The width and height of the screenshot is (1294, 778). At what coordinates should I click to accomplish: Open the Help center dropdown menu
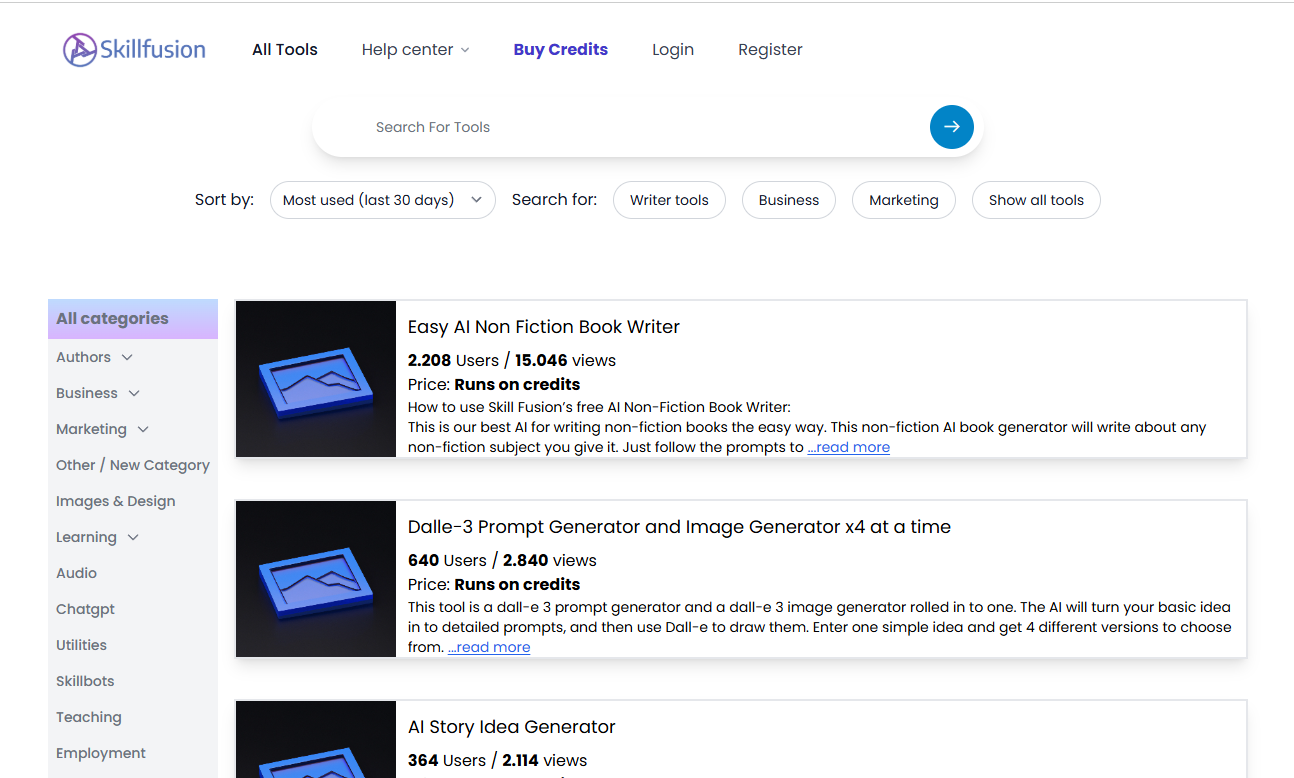(x=415, y=50)
